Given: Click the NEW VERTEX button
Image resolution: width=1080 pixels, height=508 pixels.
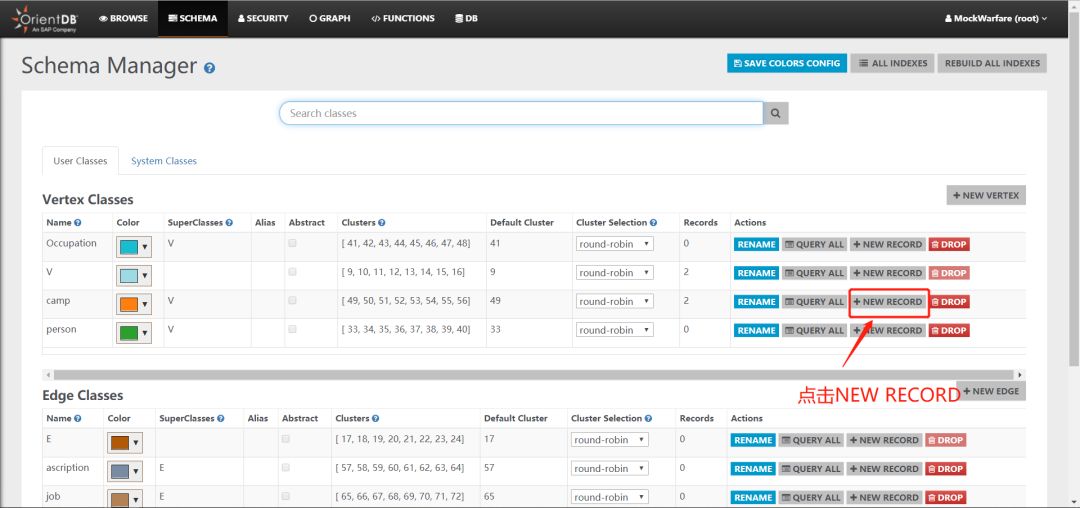Looking at the screenshot, I should click(x=986, y=195).
